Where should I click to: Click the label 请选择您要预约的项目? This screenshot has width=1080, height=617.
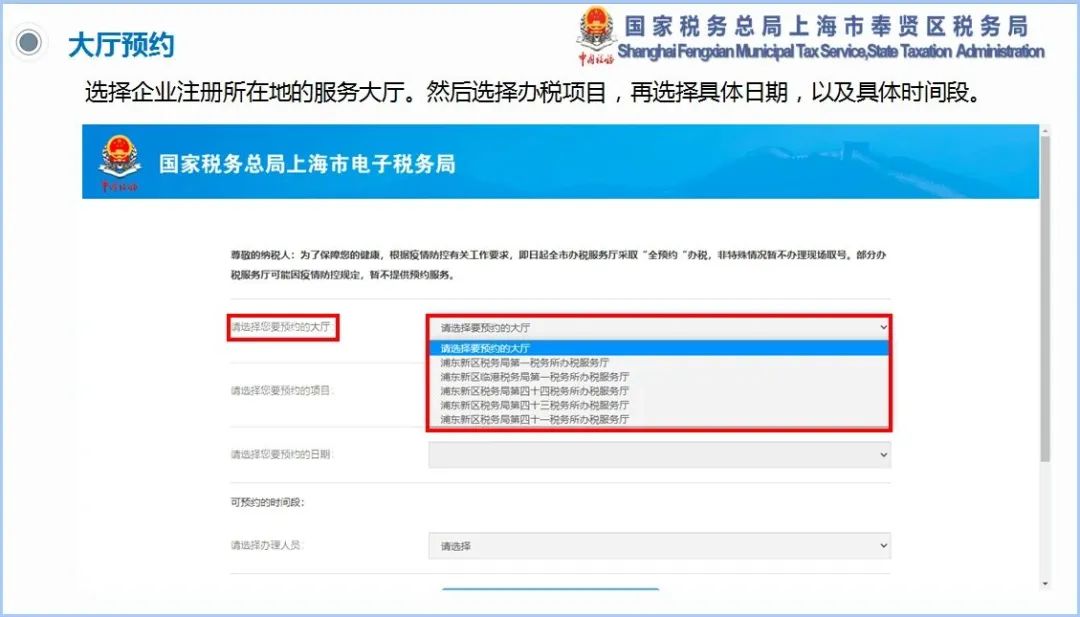(282, 391)
